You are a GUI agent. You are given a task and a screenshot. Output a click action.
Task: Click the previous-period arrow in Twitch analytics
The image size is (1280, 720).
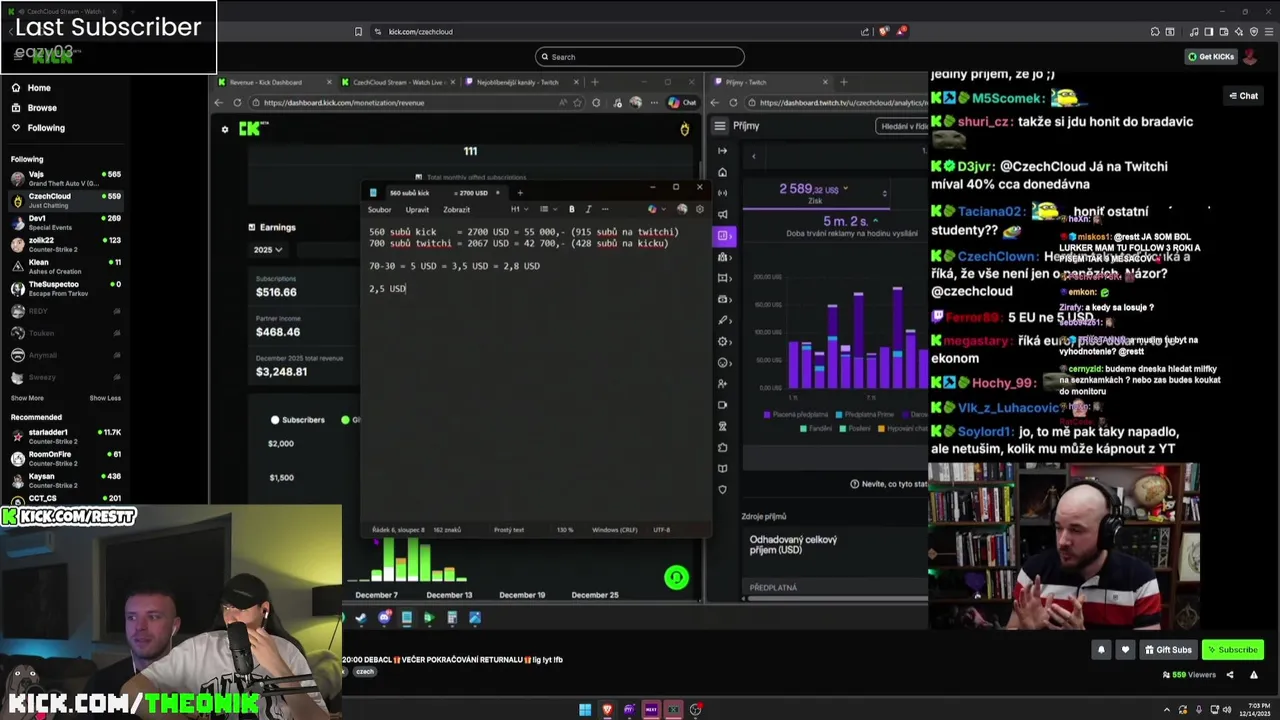(754, 156)
